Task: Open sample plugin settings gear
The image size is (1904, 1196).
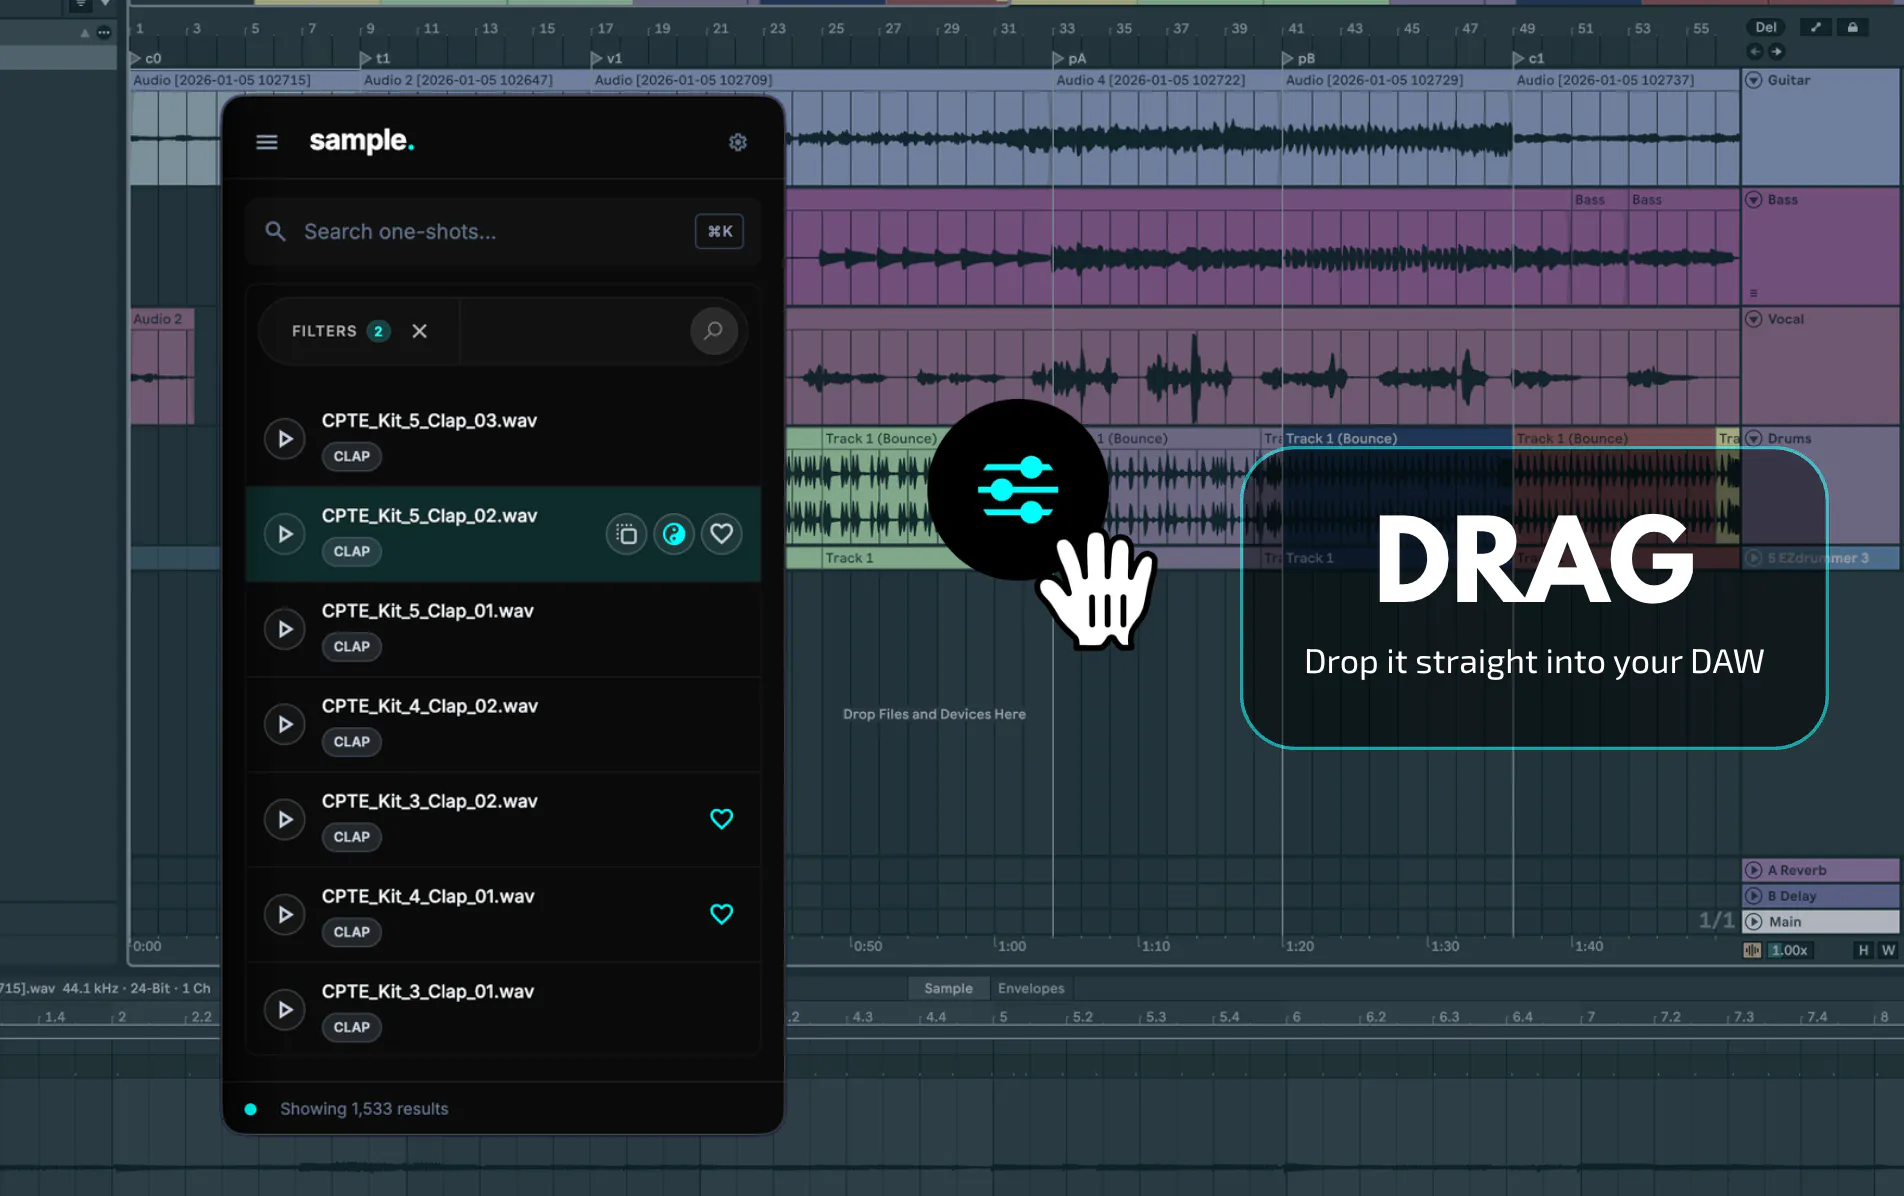Action: [x=738, y=142]
